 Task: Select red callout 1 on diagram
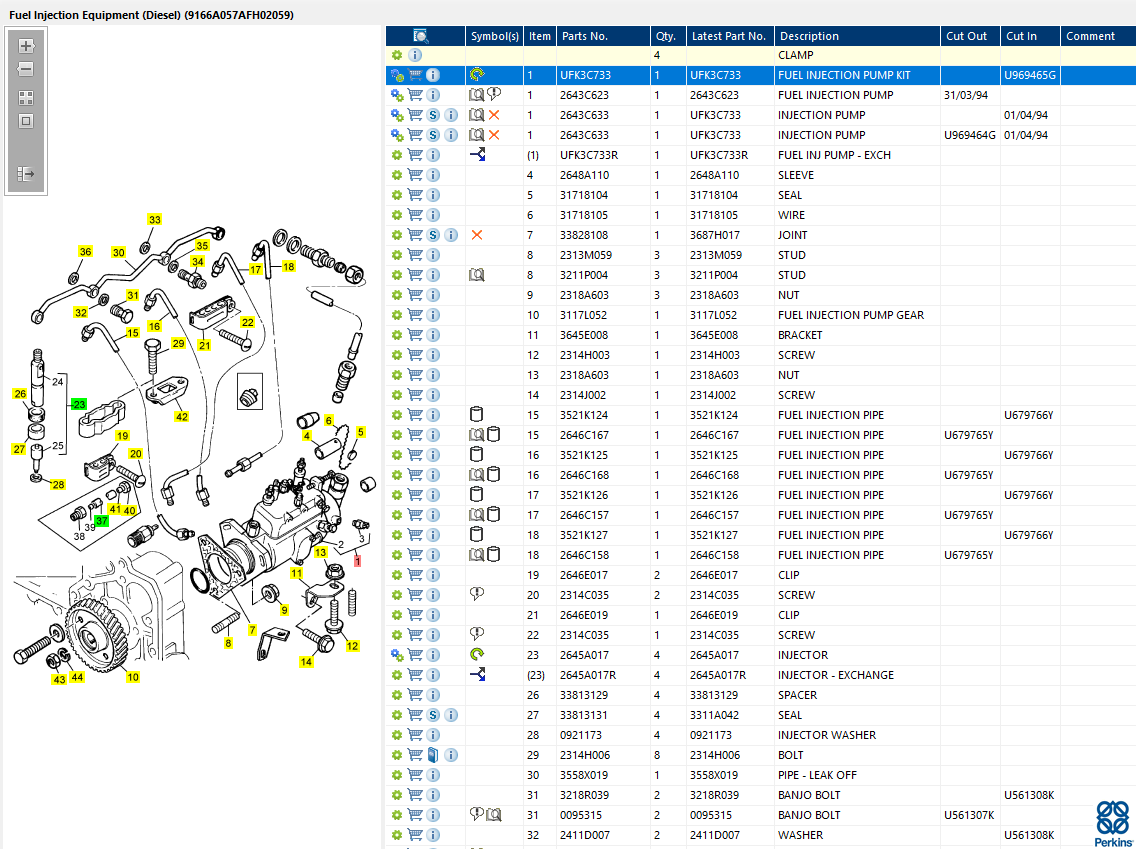[357, 561]
